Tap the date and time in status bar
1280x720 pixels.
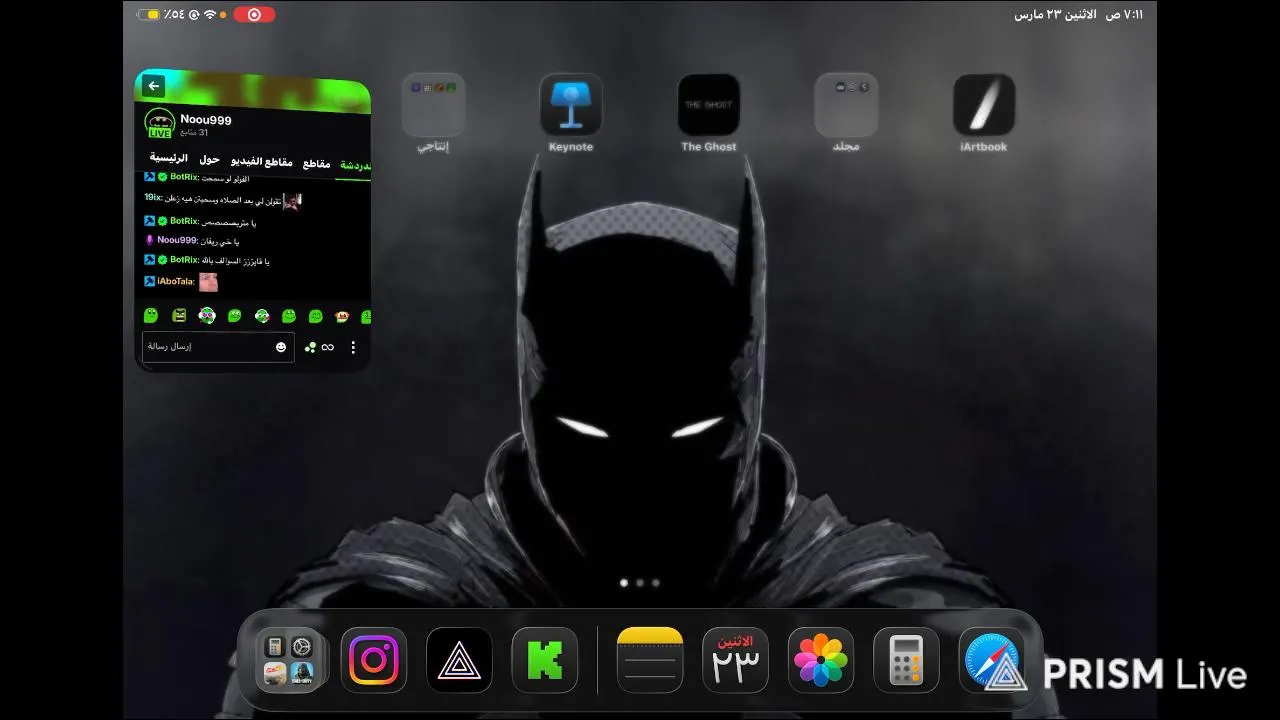(x=1079, y=14)
